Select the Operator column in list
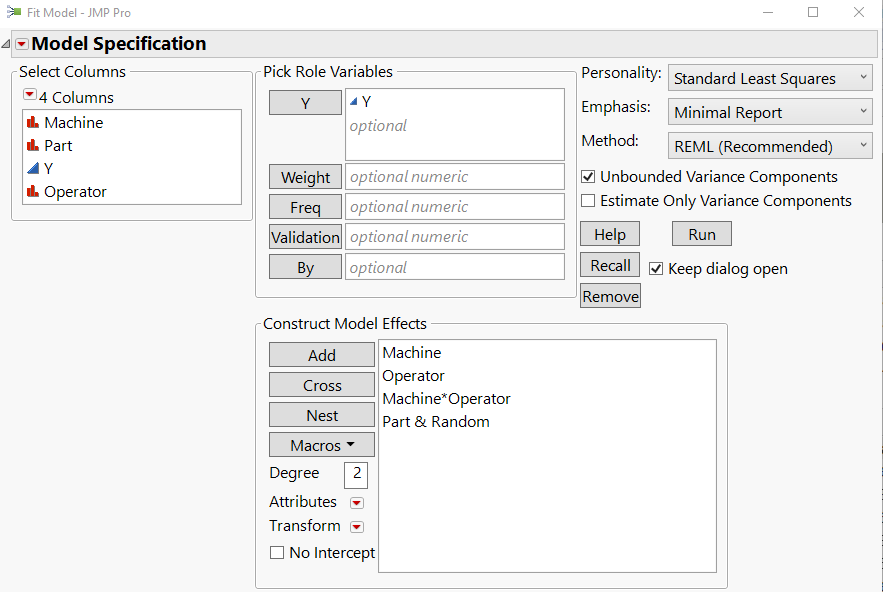 click(75, 191)
